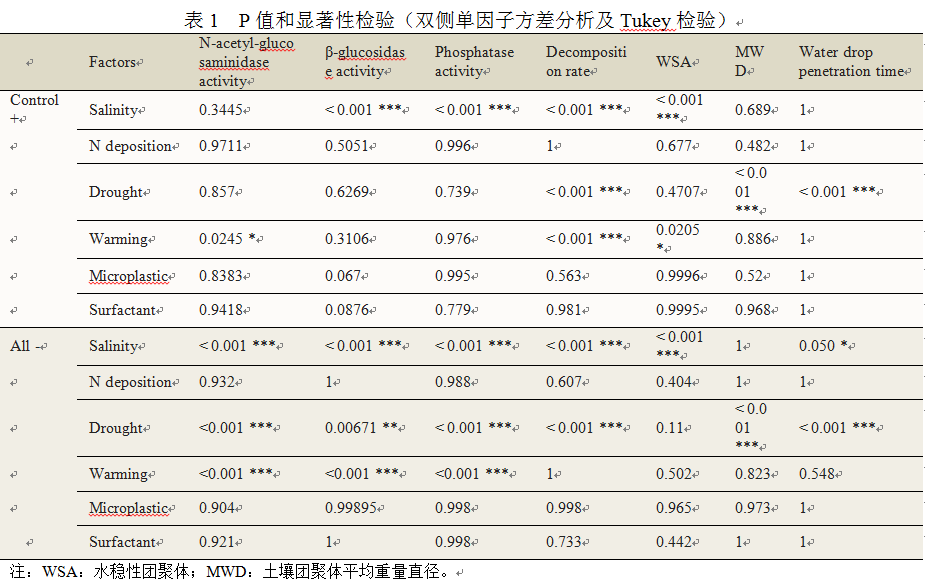Click the WSA value 0.0205 *

tap(678, 239)
